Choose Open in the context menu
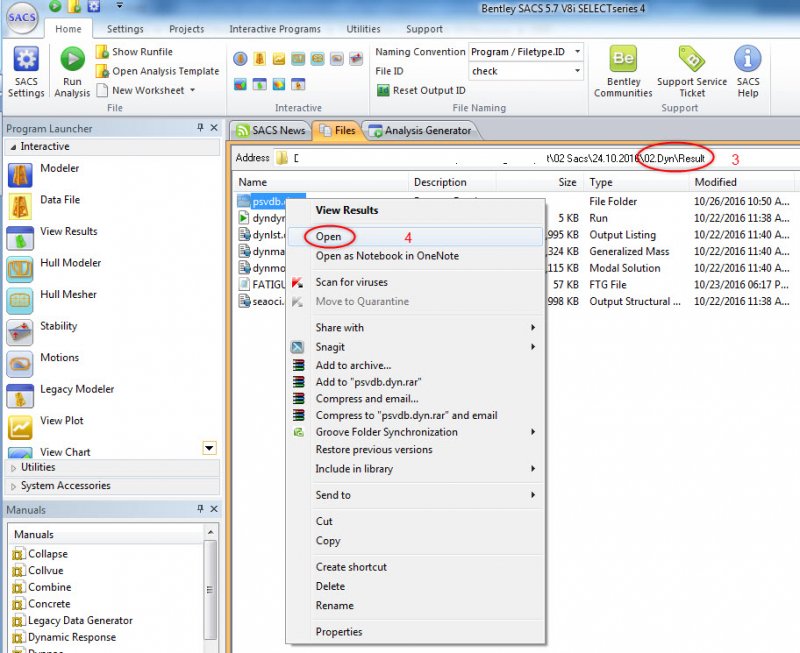The image size is (800, 653). click(x=415, y=237)
